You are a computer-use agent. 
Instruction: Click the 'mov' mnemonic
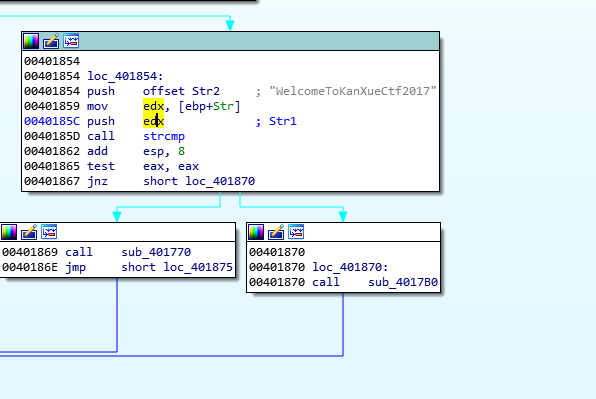coord(97,106)
